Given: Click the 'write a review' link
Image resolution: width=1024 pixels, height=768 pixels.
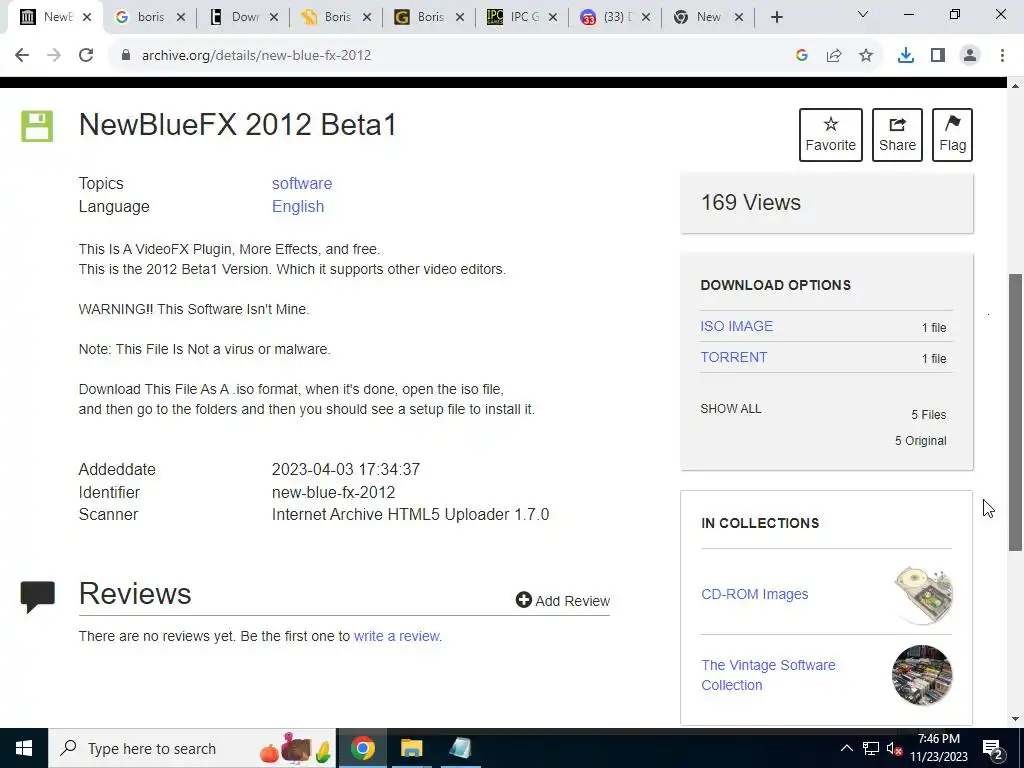Looking at the screenshot, I should click(x=397, y=636).
